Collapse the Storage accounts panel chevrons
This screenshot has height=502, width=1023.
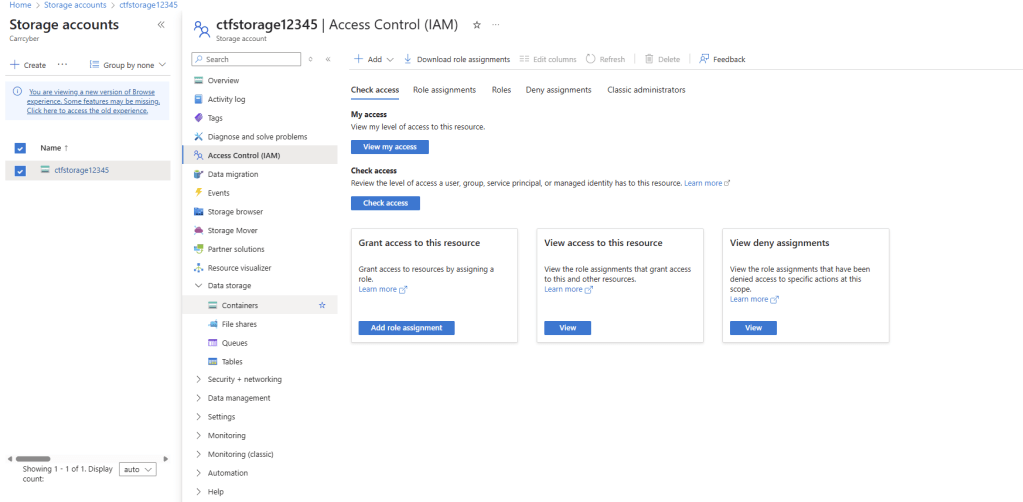pyautogui.click(x=162, y=24)
